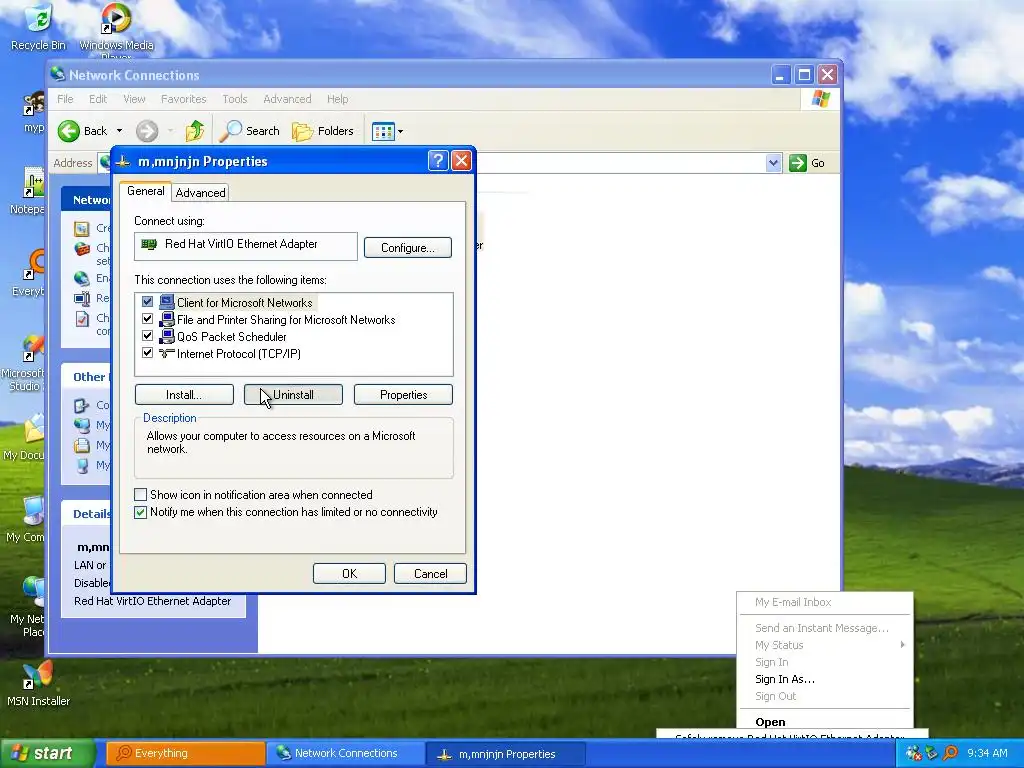
Task: Click Cancel in the Properties dialog
Action: tap(430, 573)
